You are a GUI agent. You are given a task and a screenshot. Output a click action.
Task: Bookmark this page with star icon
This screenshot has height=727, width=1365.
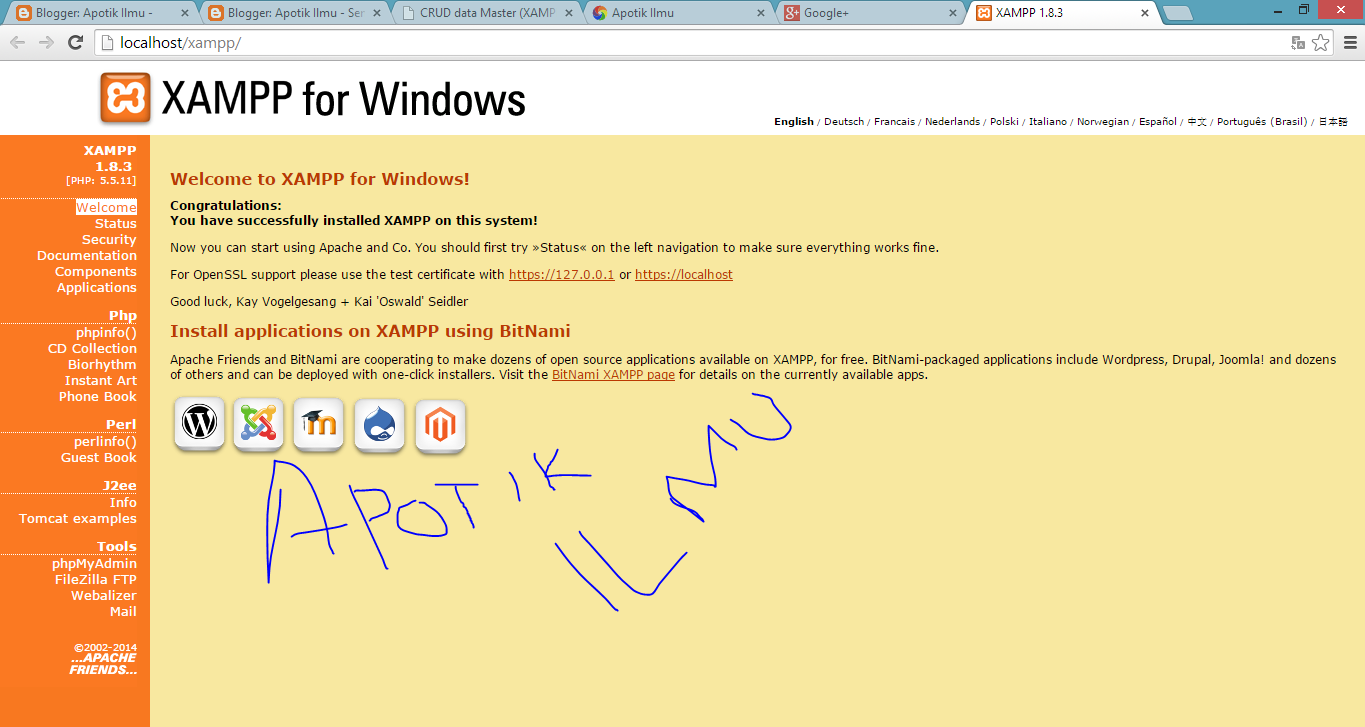pos(1321,43)
